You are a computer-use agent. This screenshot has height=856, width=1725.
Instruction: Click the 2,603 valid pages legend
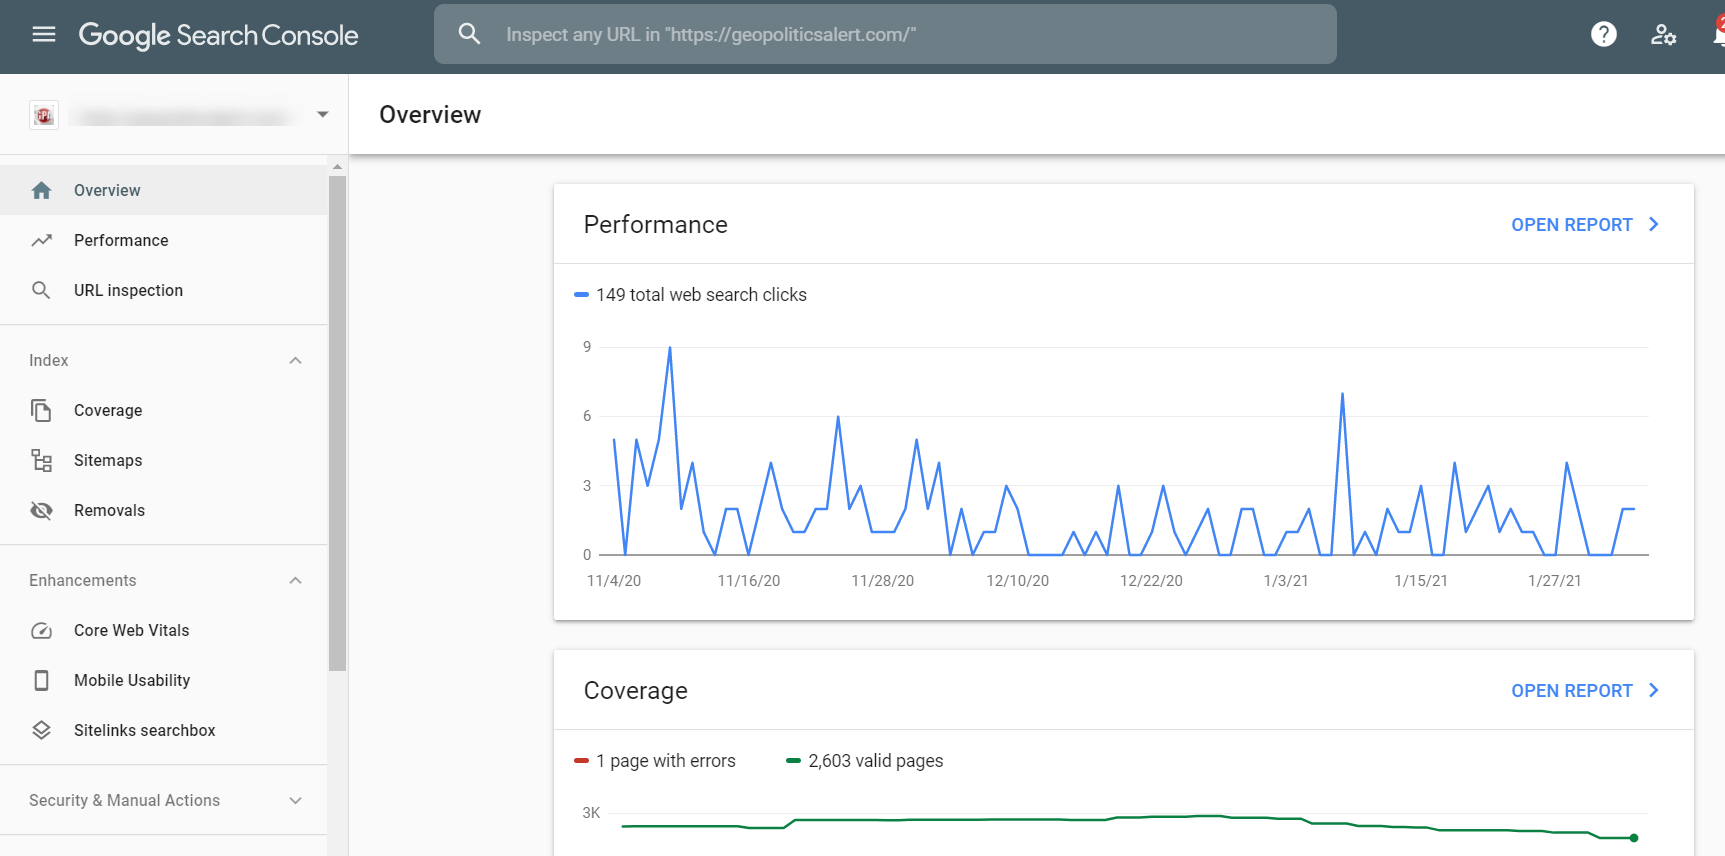point(865,761)
